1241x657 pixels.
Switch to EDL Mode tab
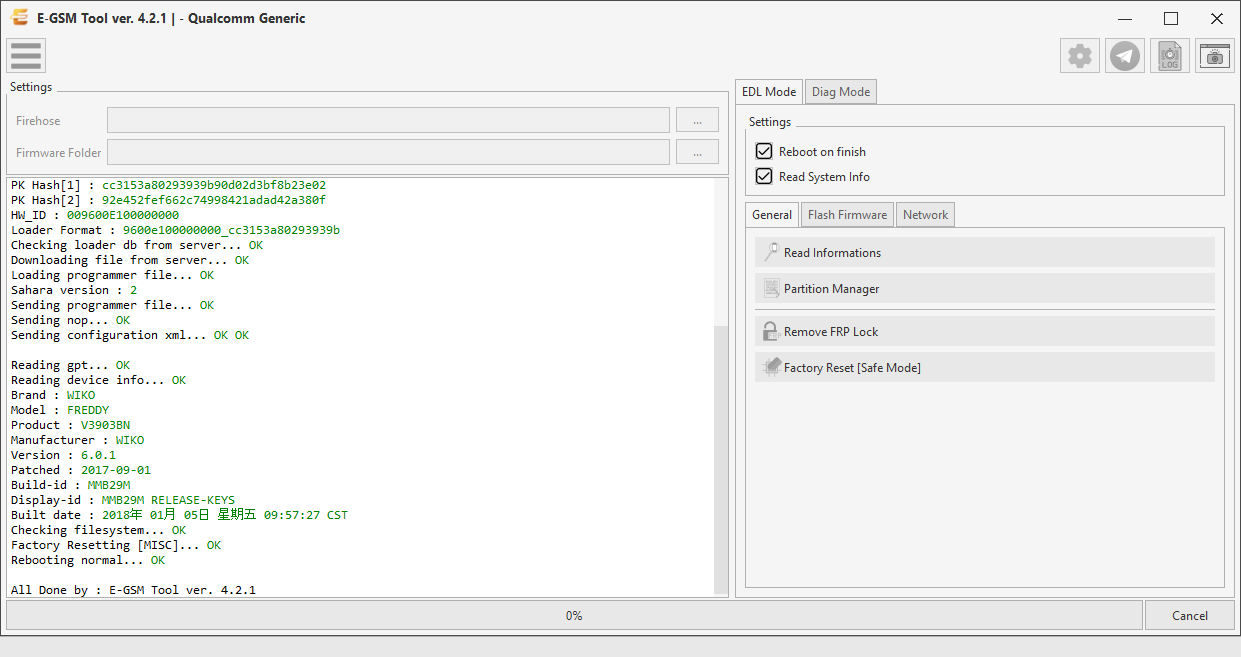coord(769,92)
